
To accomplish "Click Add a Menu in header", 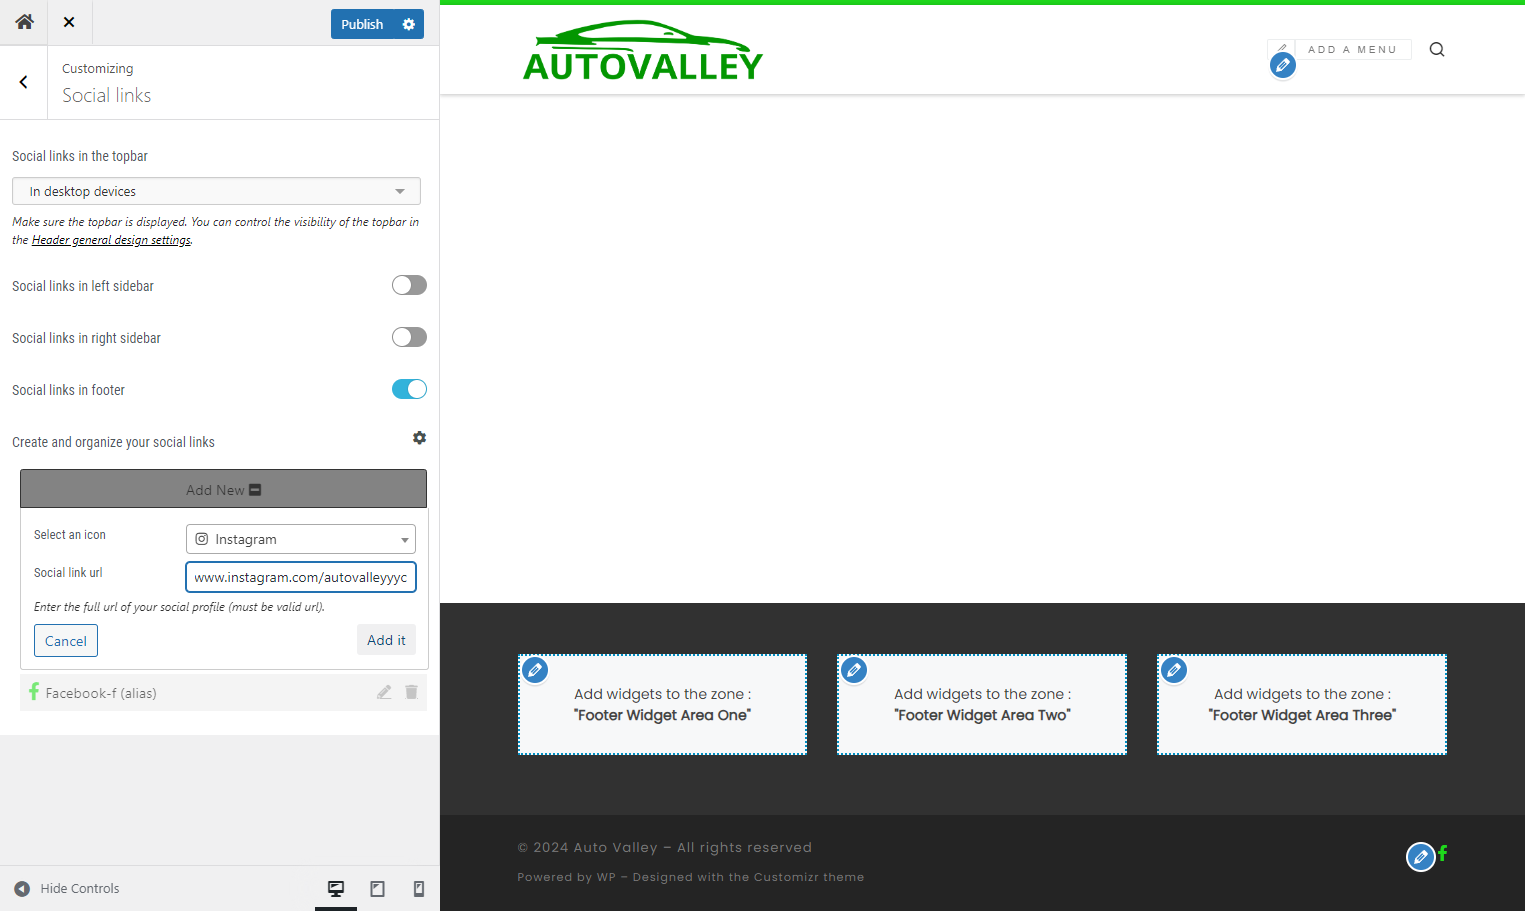I will point(1352,49).
